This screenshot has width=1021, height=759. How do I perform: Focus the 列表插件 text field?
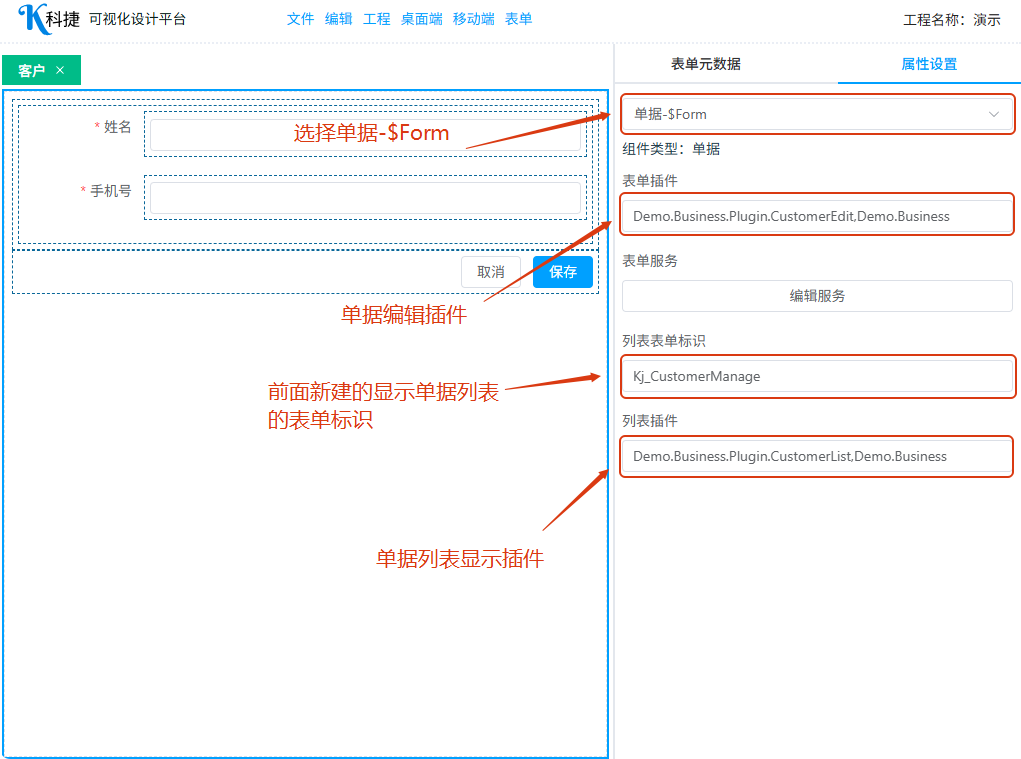[x=816, y=456]
